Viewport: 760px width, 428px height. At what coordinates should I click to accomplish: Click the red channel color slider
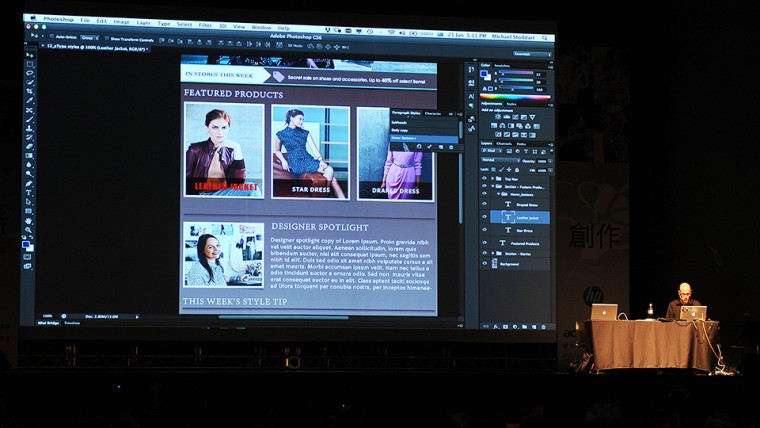pos(516,73)
